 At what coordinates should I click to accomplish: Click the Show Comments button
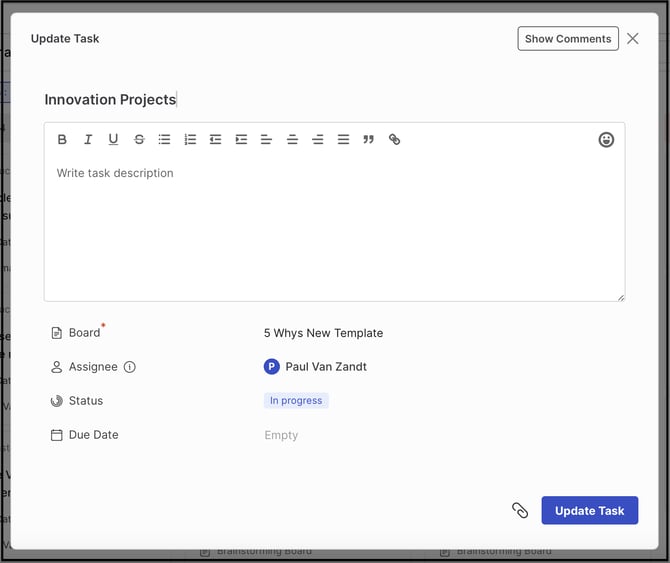(567, 39)
